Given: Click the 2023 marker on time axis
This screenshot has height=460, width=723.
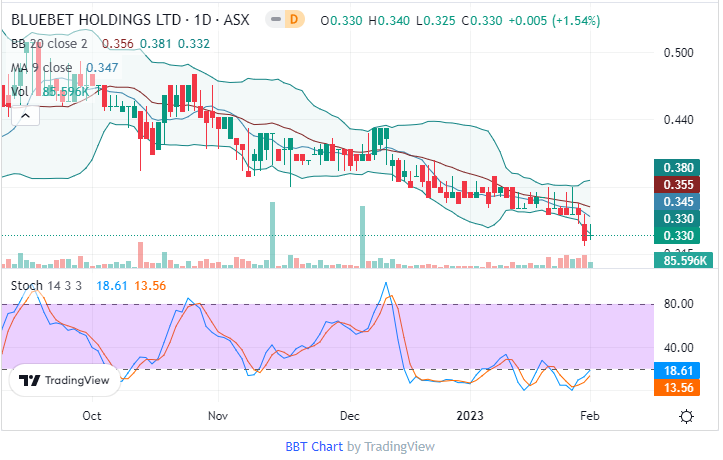Looking at the screenshot, I should pos(470,415).
